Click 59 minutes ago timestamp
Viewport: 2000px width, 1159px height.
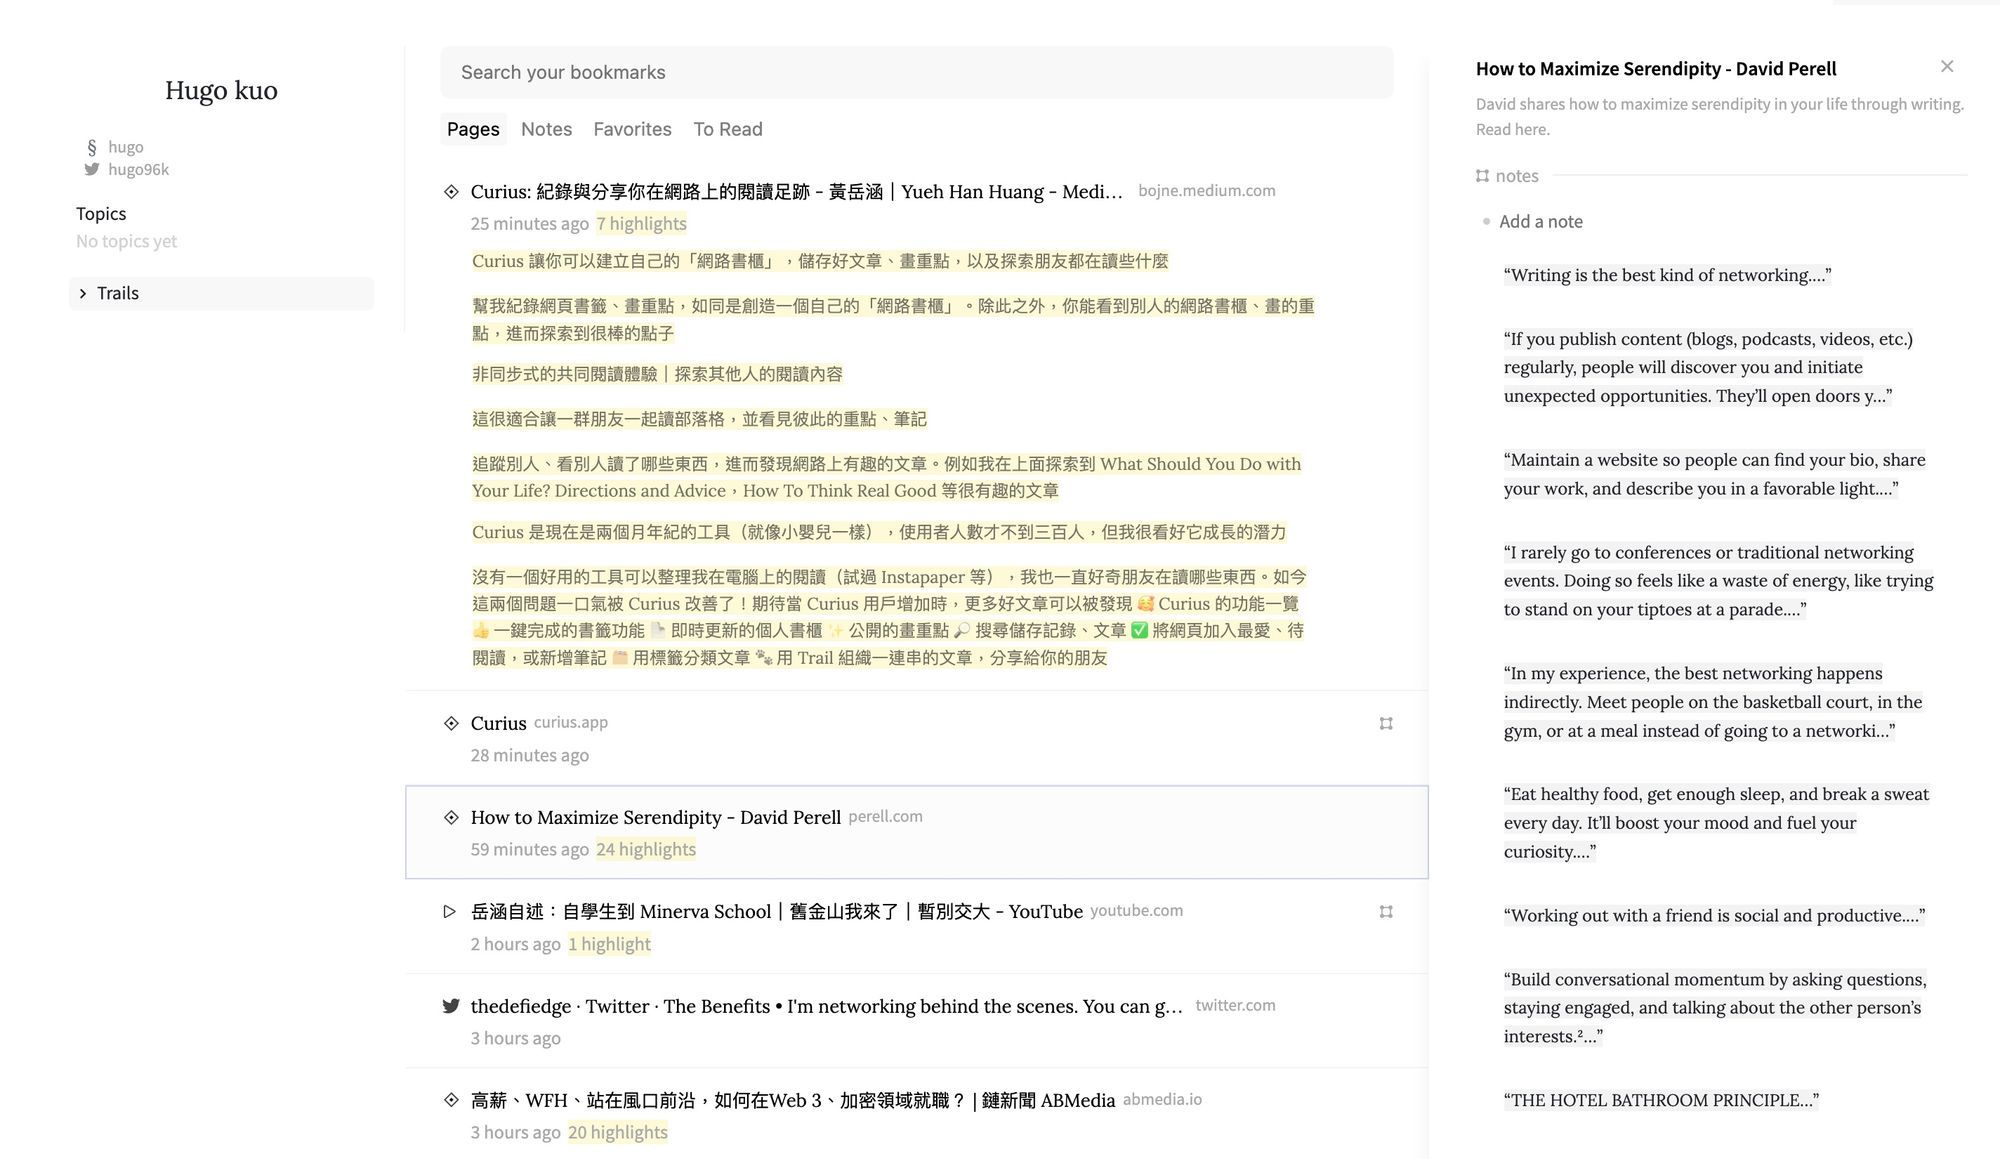point(530,850)
